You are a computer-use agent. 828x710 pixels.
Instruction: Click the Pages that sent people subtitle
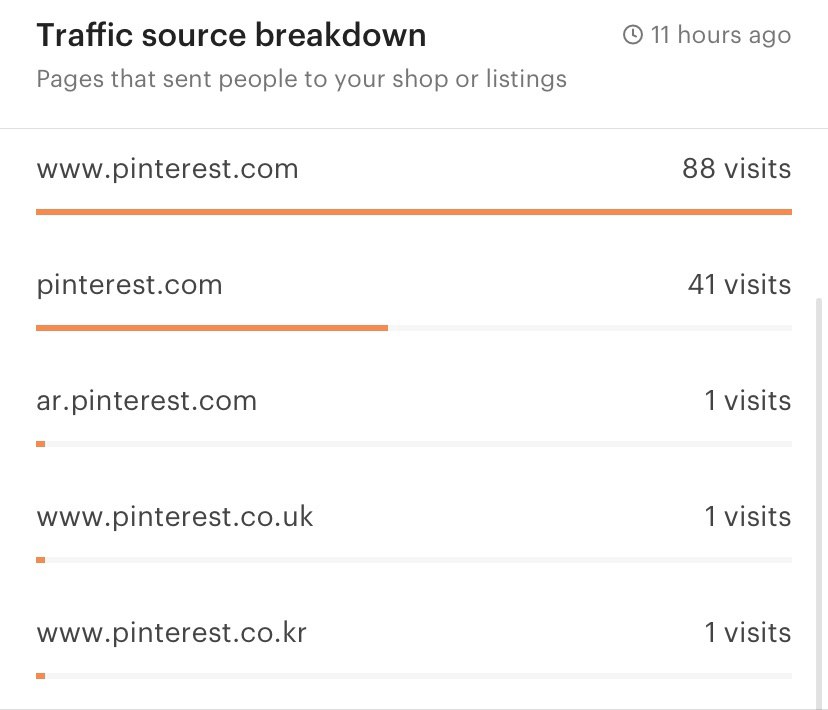[x=302, y=80]
